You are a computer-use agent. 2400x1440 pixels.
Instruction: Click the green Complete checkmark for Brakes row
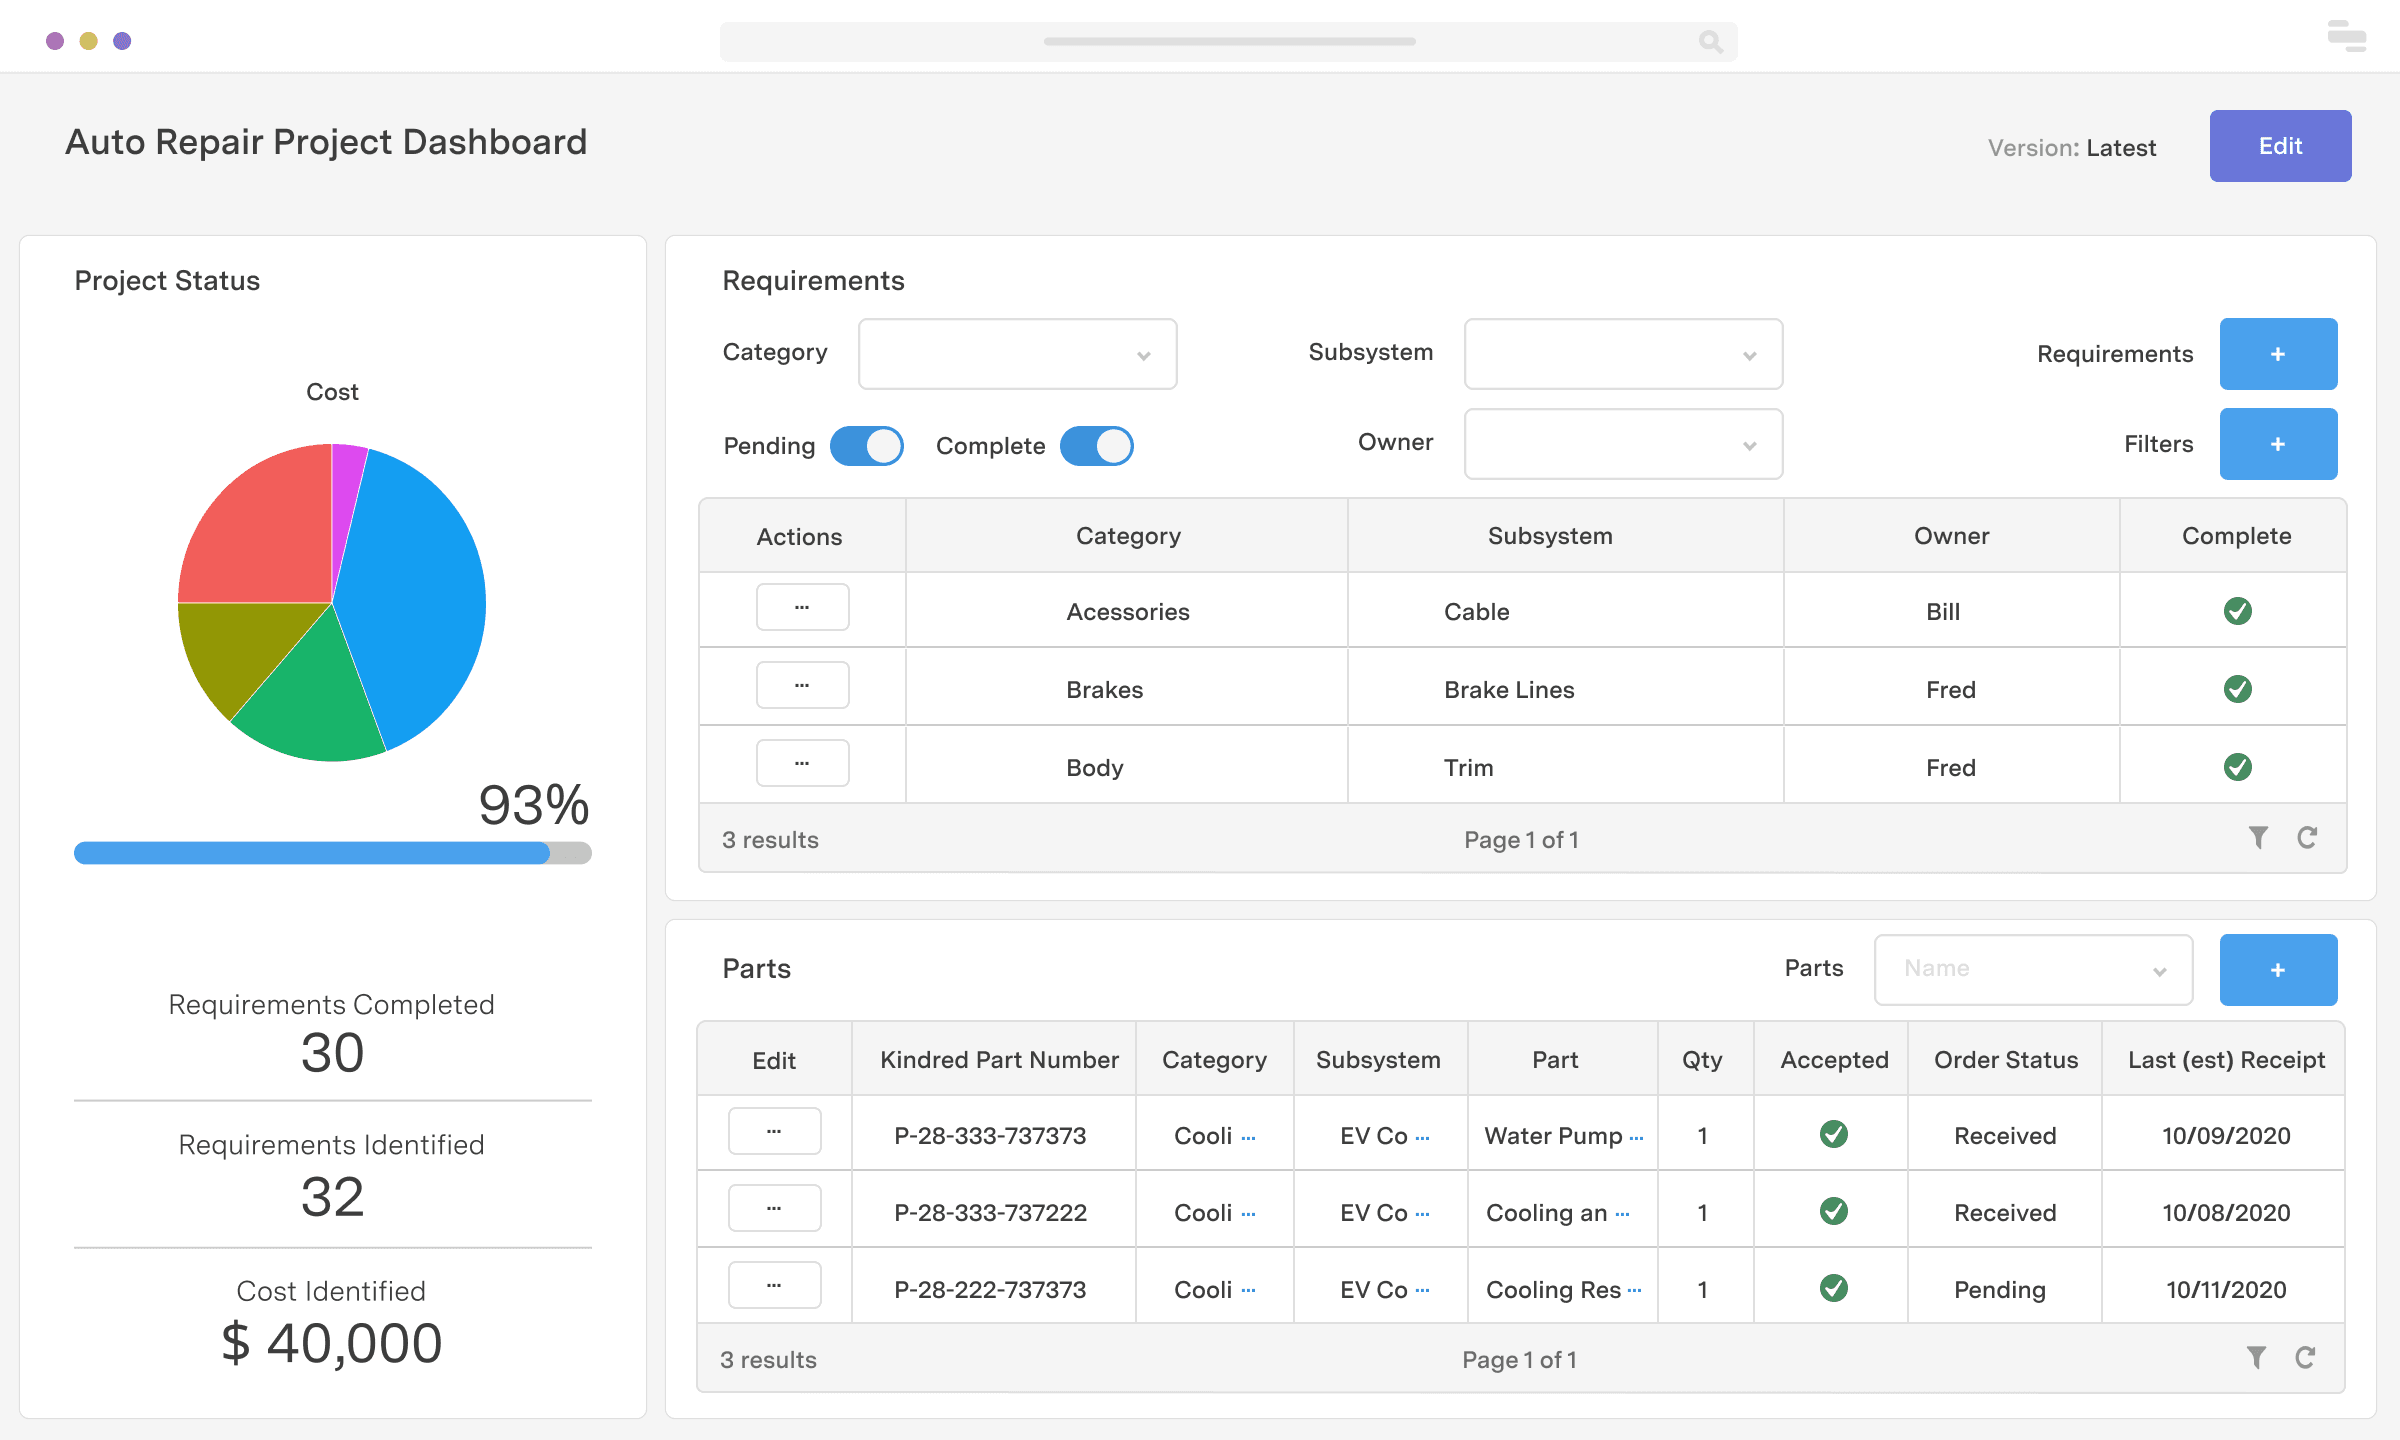point(2240,688)
